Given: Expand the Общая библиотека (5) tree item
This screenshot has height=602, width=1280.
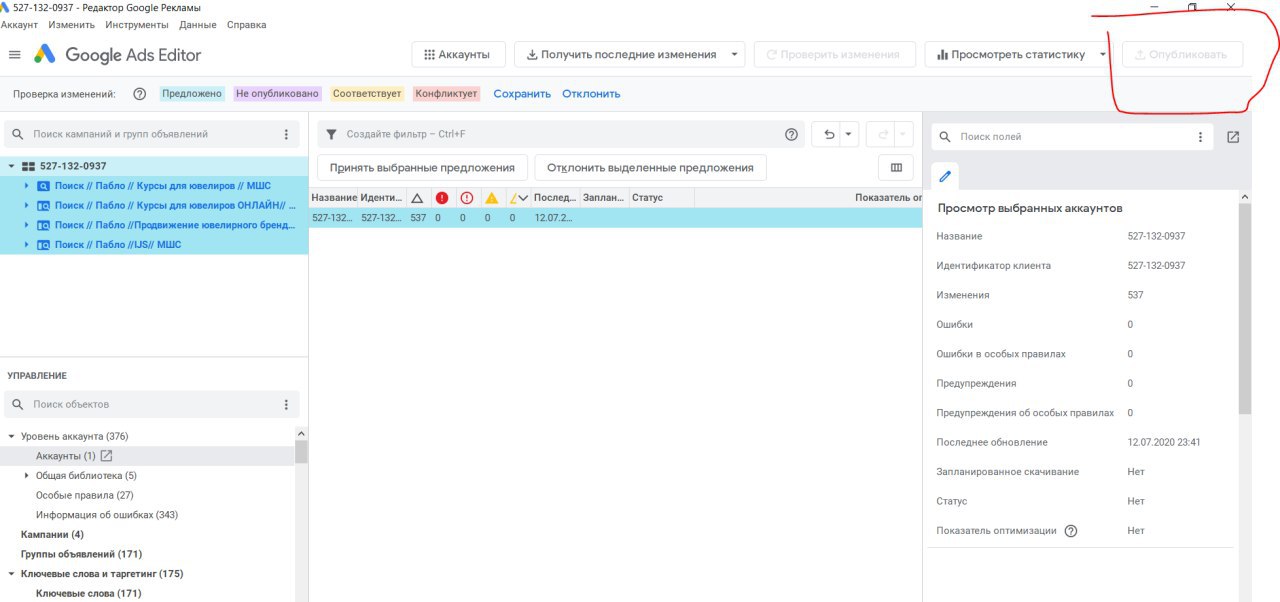Looking at the screenshot, I should click(27, 476).
